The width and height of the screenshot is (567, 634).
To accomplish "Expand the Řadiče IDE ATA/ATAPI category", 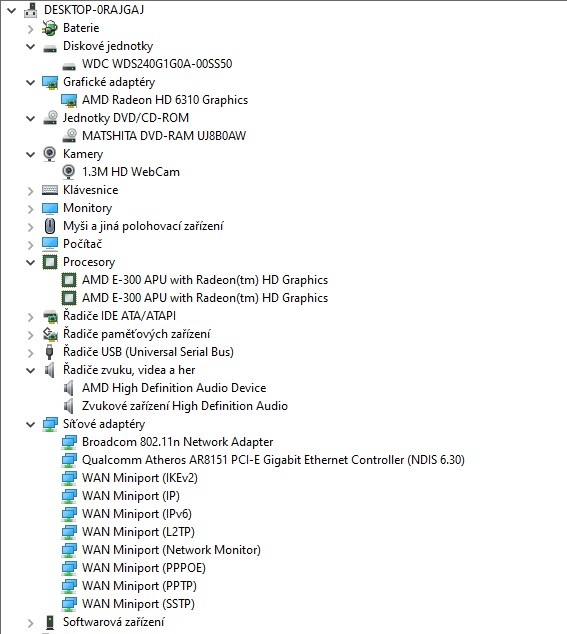I will pos(30,317).
